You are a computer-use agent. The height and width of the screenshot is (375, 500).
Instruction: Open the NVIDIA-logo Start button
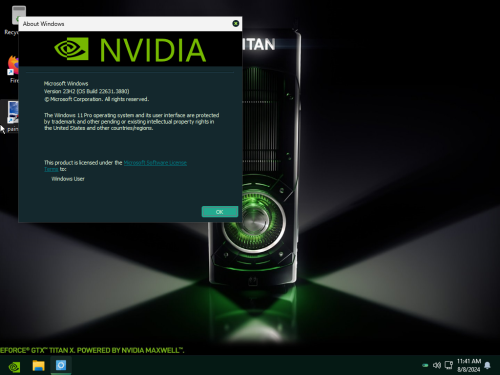14,367
